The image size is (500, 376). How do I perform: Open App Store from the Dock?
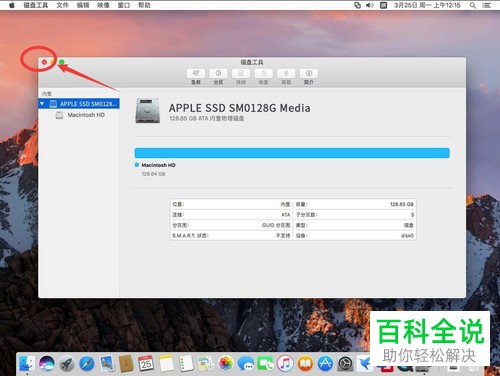[325, 363]
